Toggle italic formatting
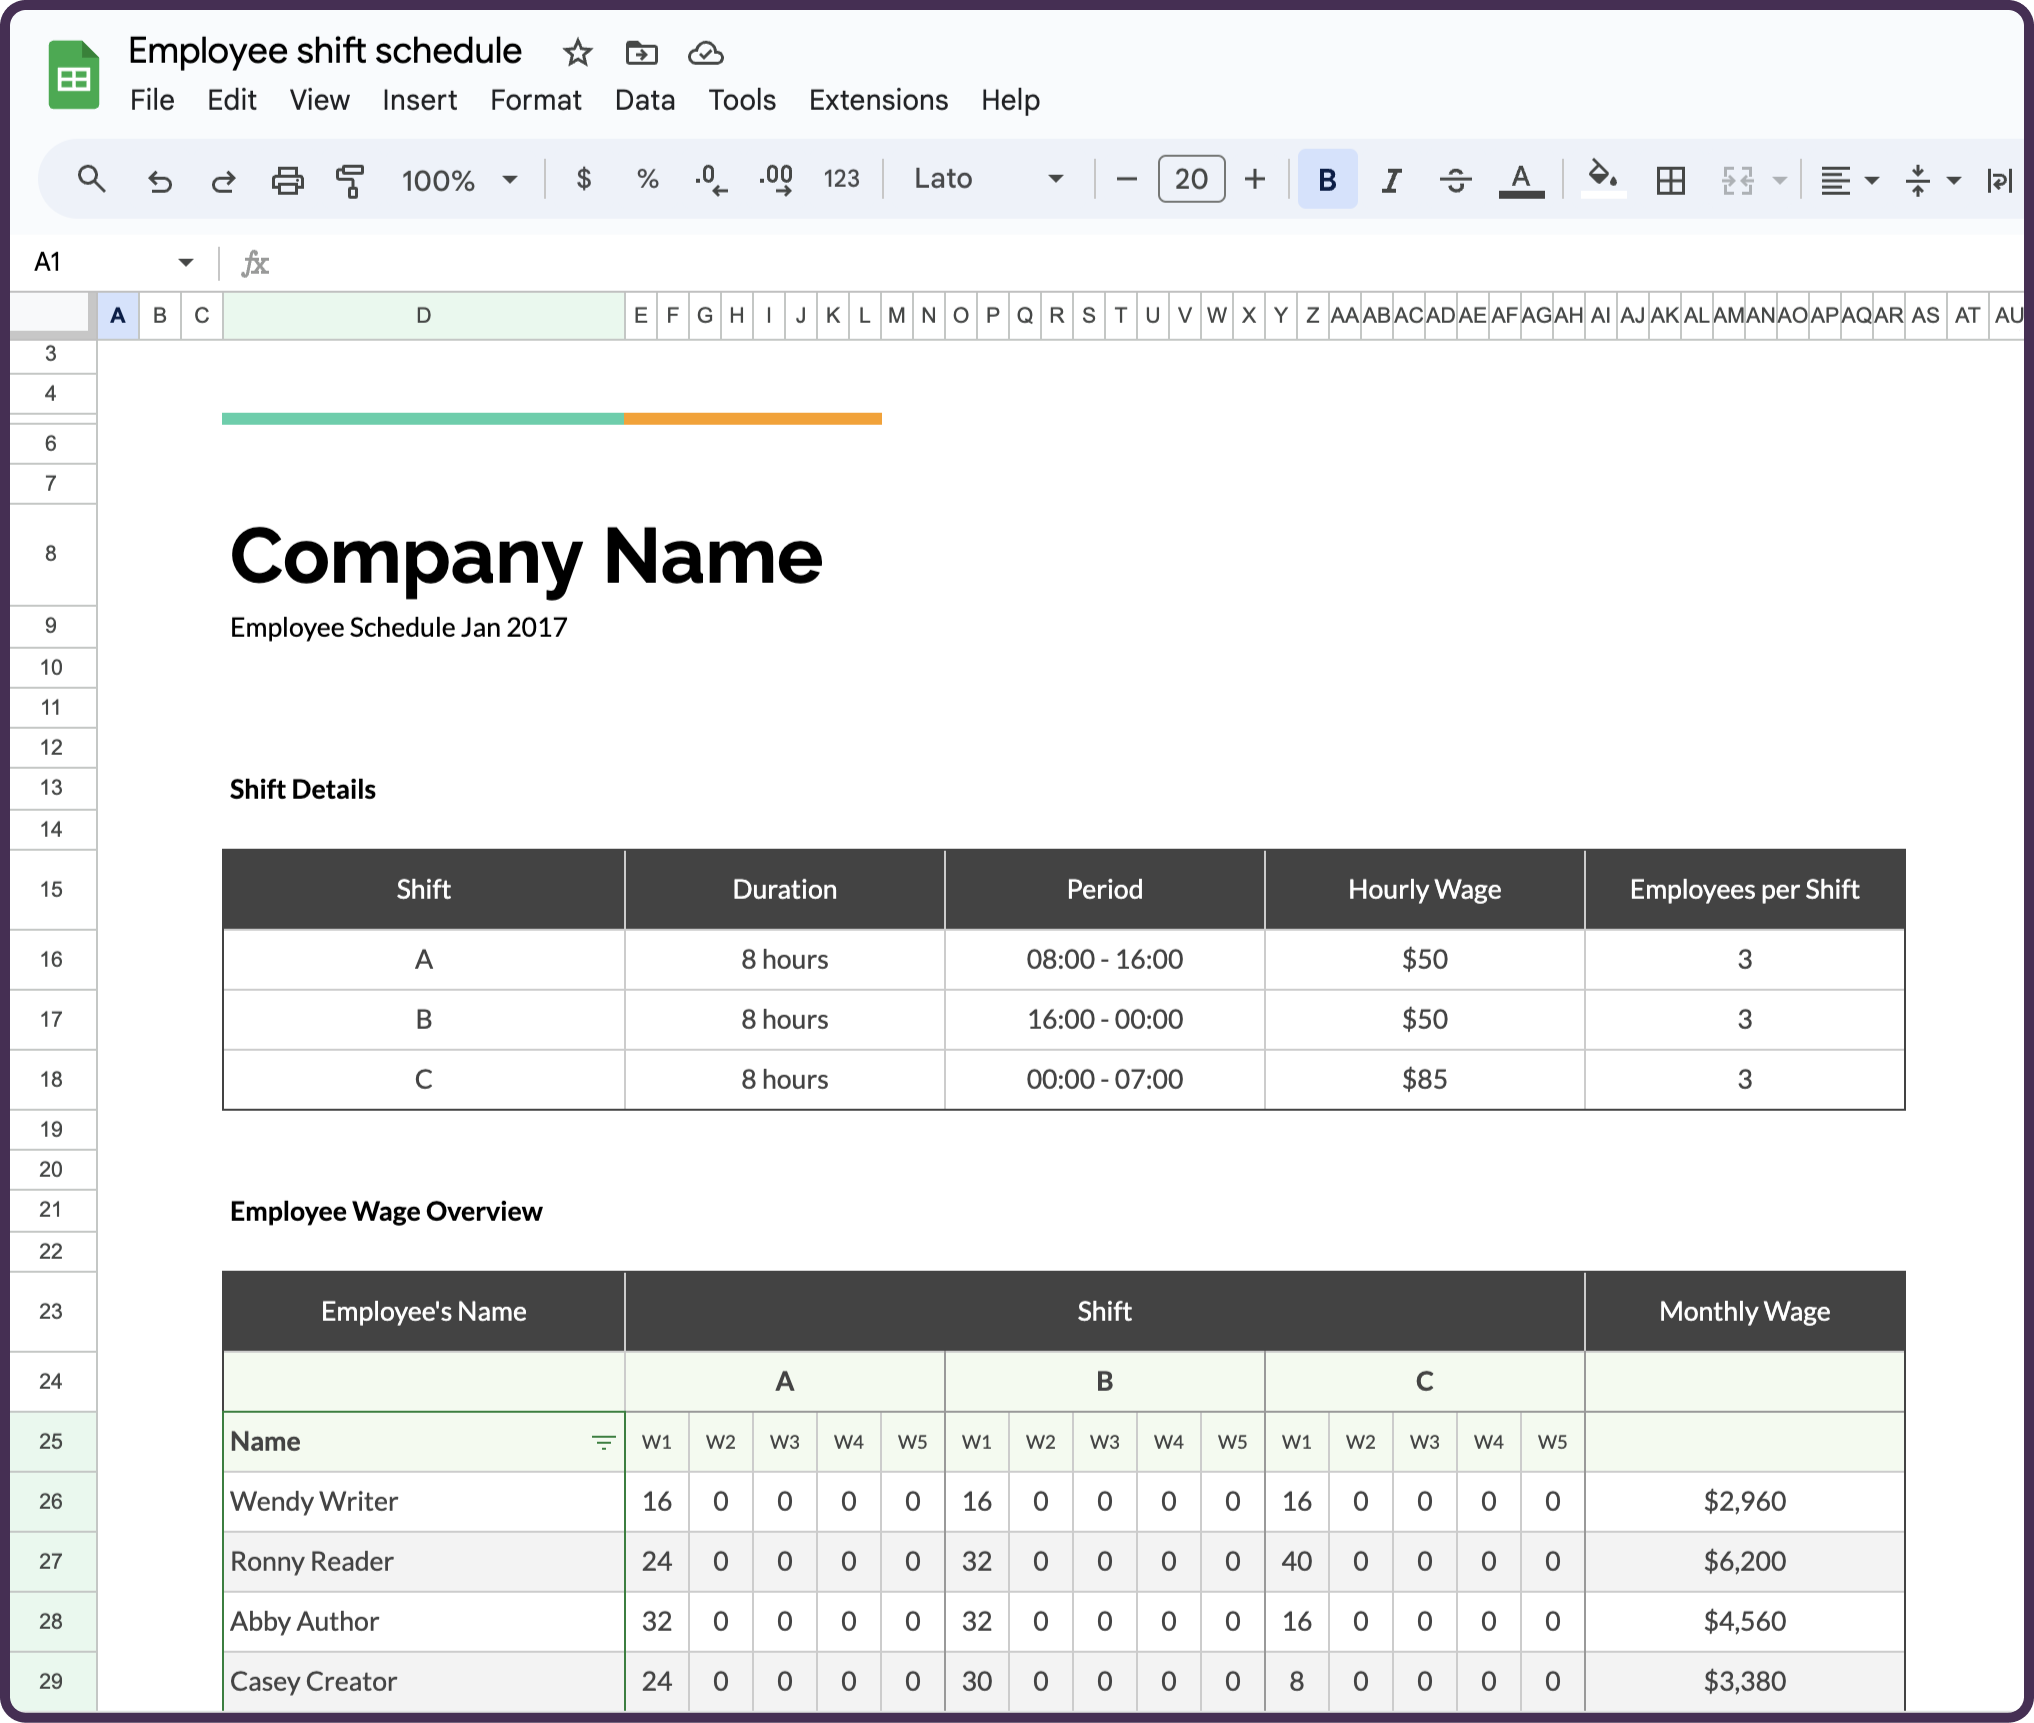Screen dimensions: 2034x1723 1391,180
